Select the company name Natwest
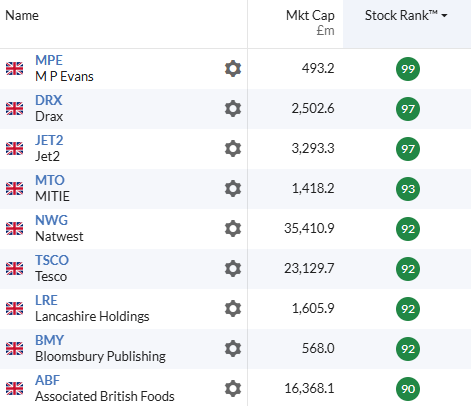 [x=59, y=237]
